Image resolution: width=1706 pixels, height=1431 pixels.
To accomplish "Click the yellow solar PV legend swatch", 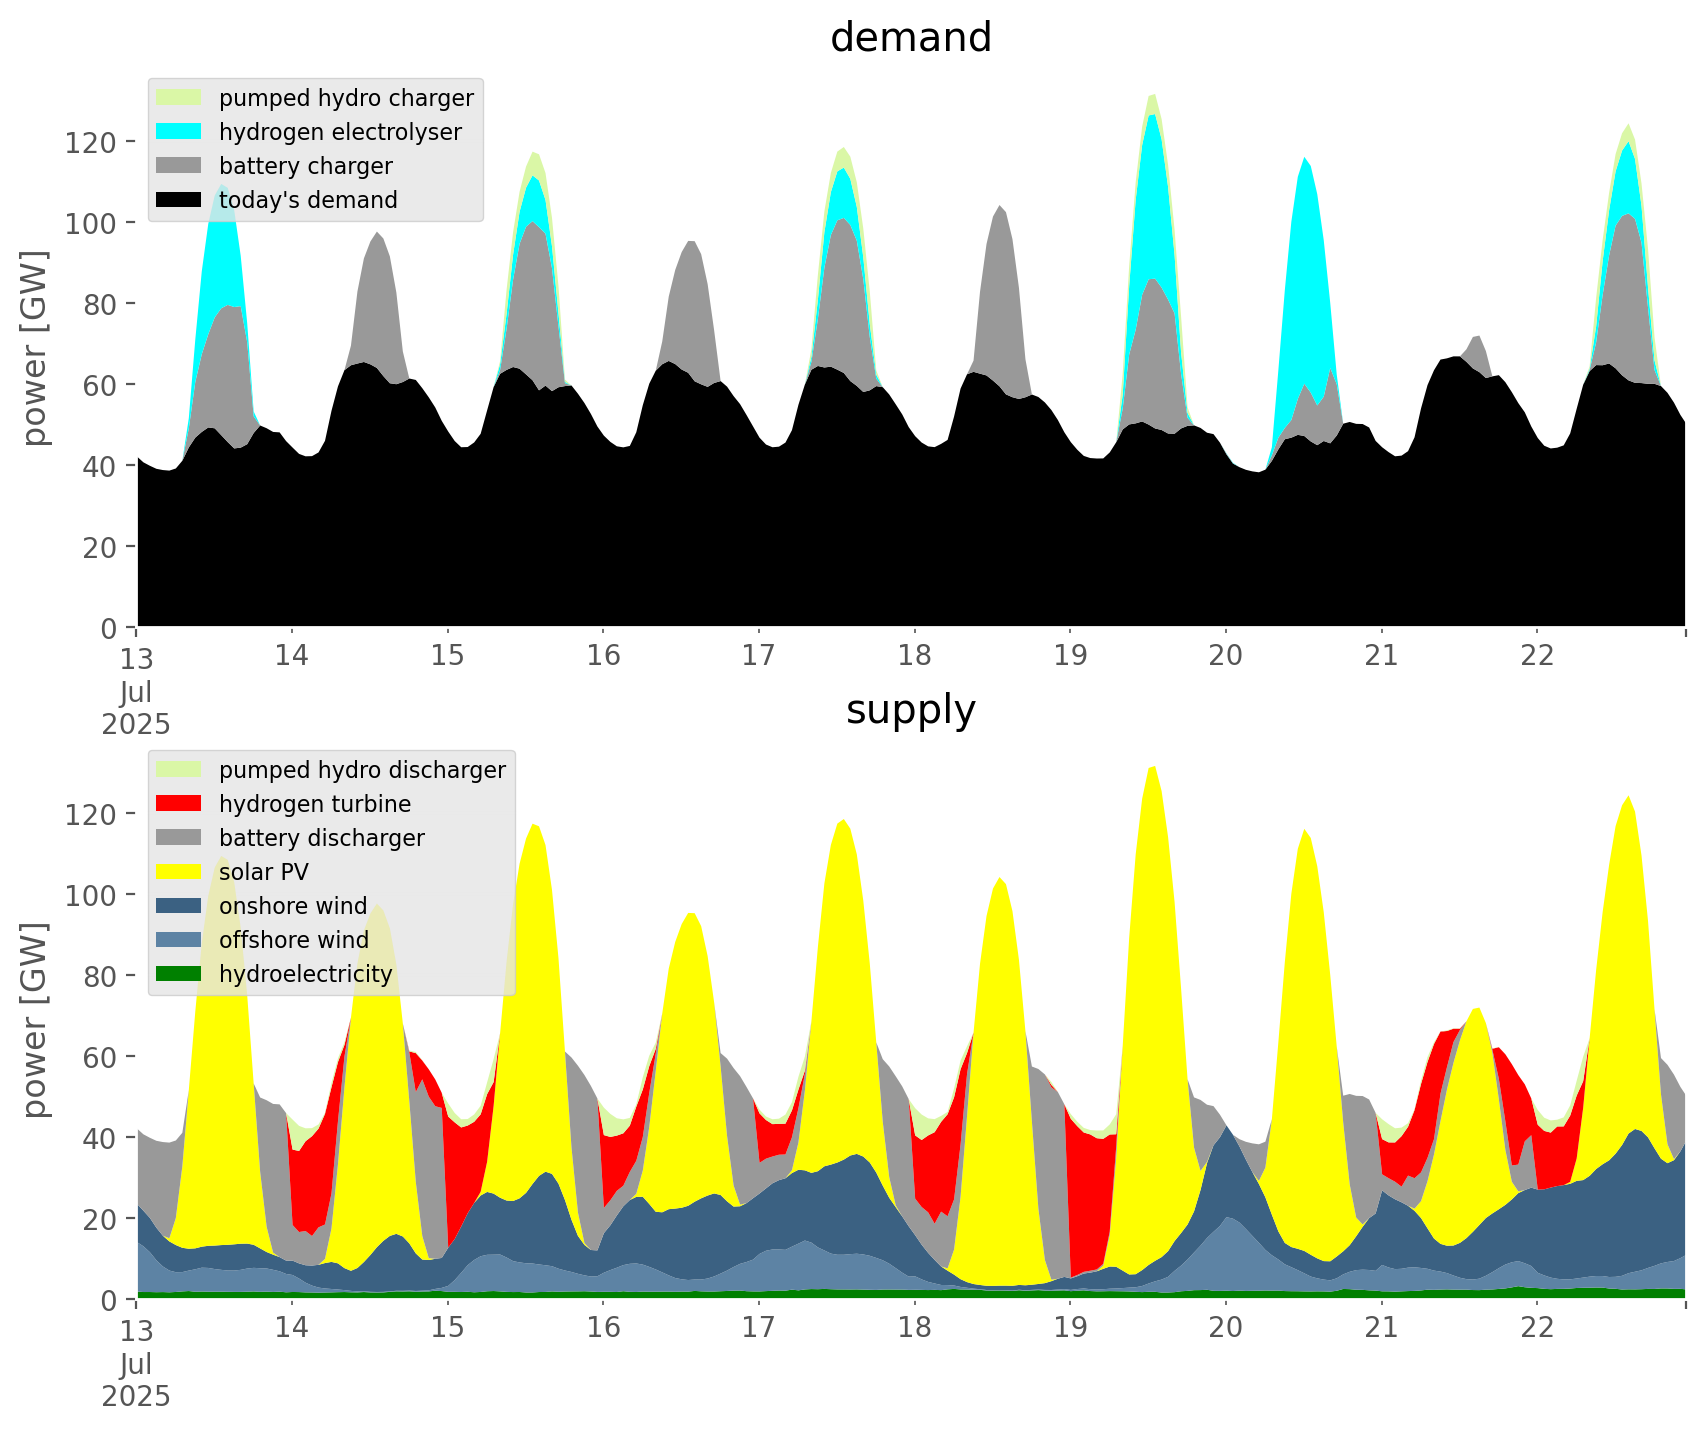I will [179, 872].
